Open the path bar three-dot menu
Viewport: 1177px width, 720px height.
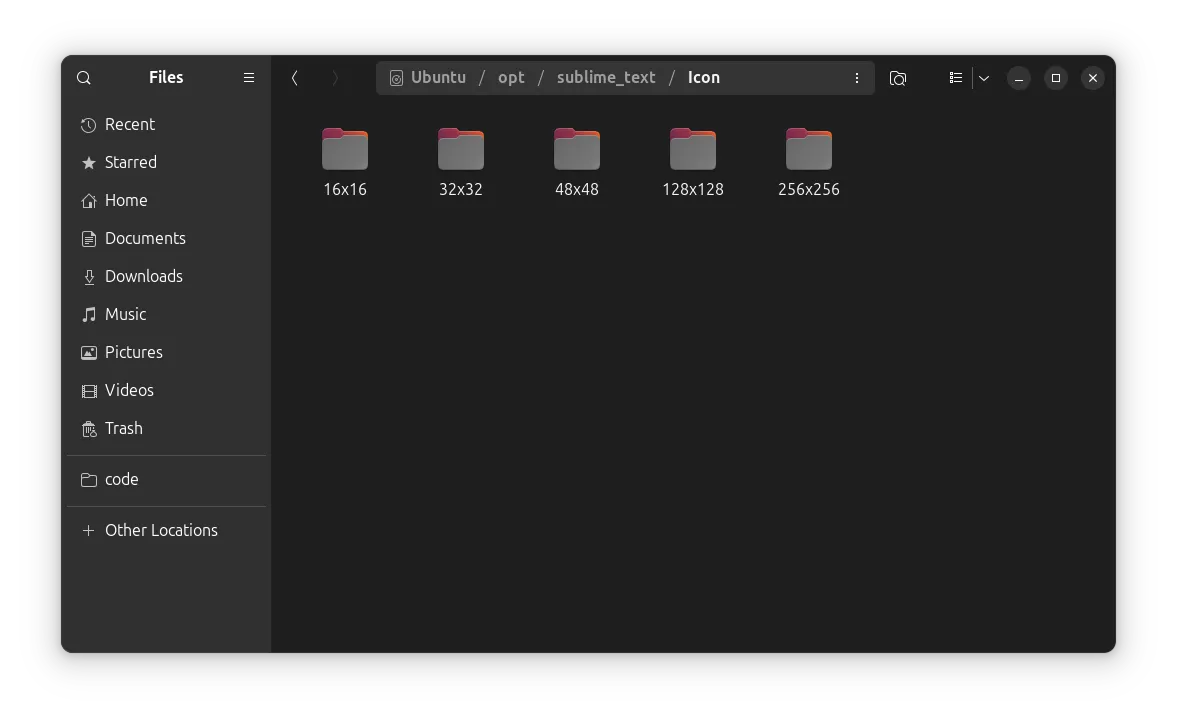856,77
